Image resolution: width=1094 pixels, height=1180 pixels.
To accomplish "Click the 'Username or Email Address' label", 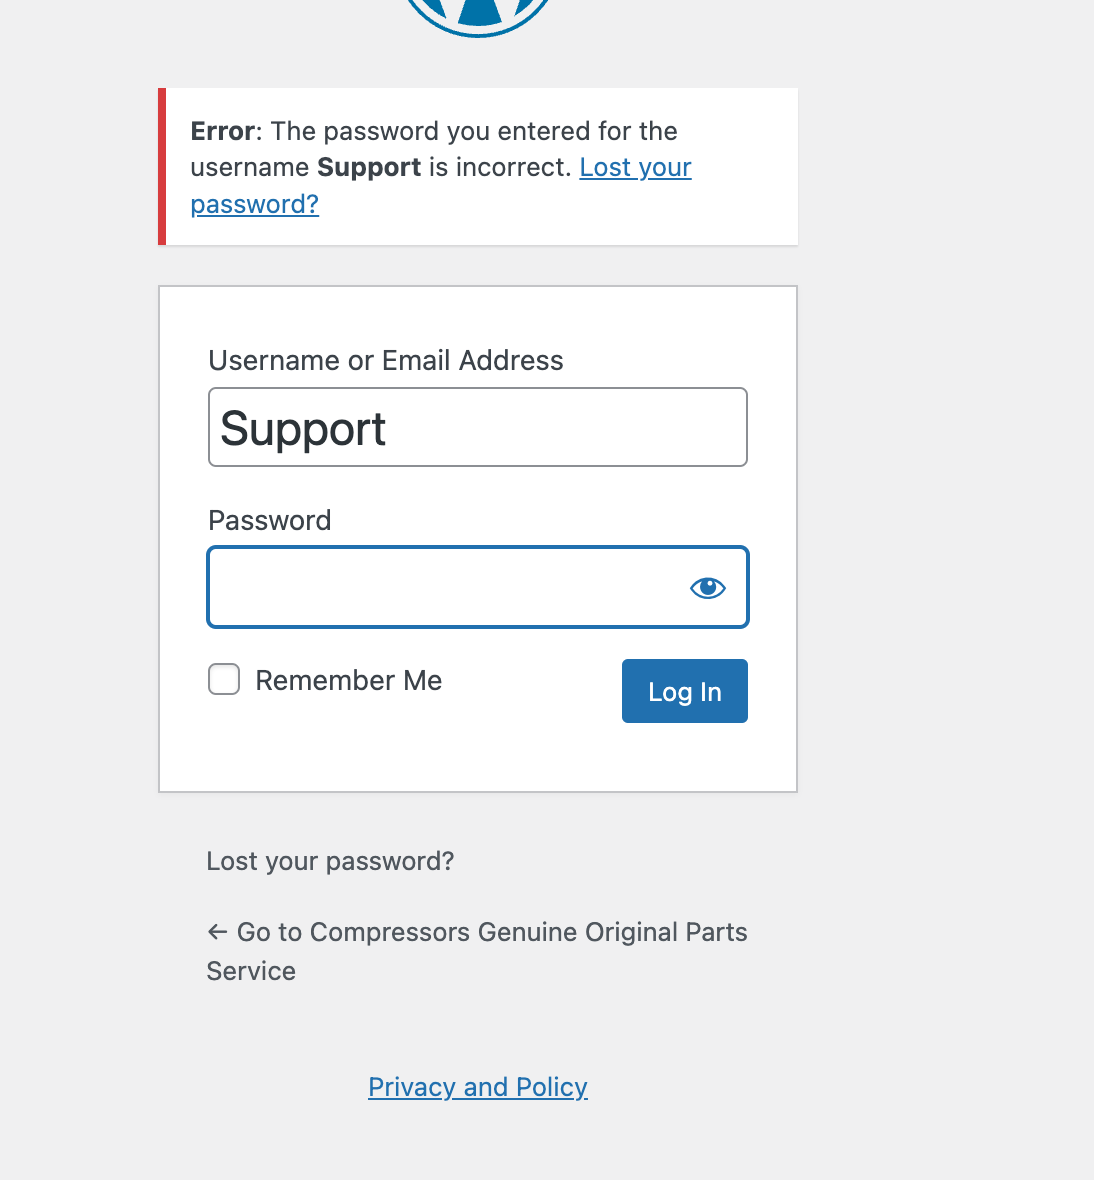I will (x=386, y=361).
